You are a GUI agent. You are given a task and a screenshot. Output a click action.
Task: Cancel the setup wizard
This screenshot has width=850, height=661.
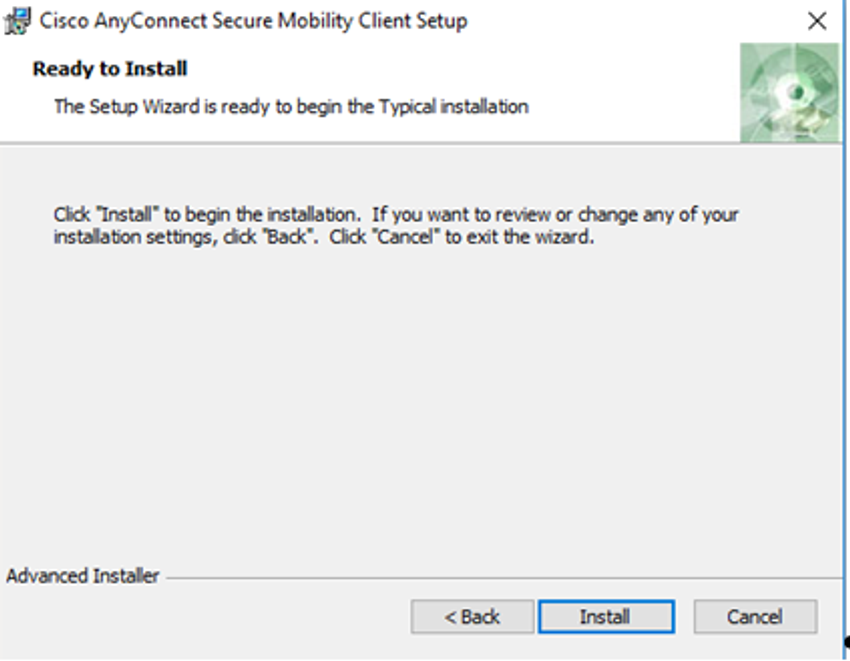click(x=755, y=617)
